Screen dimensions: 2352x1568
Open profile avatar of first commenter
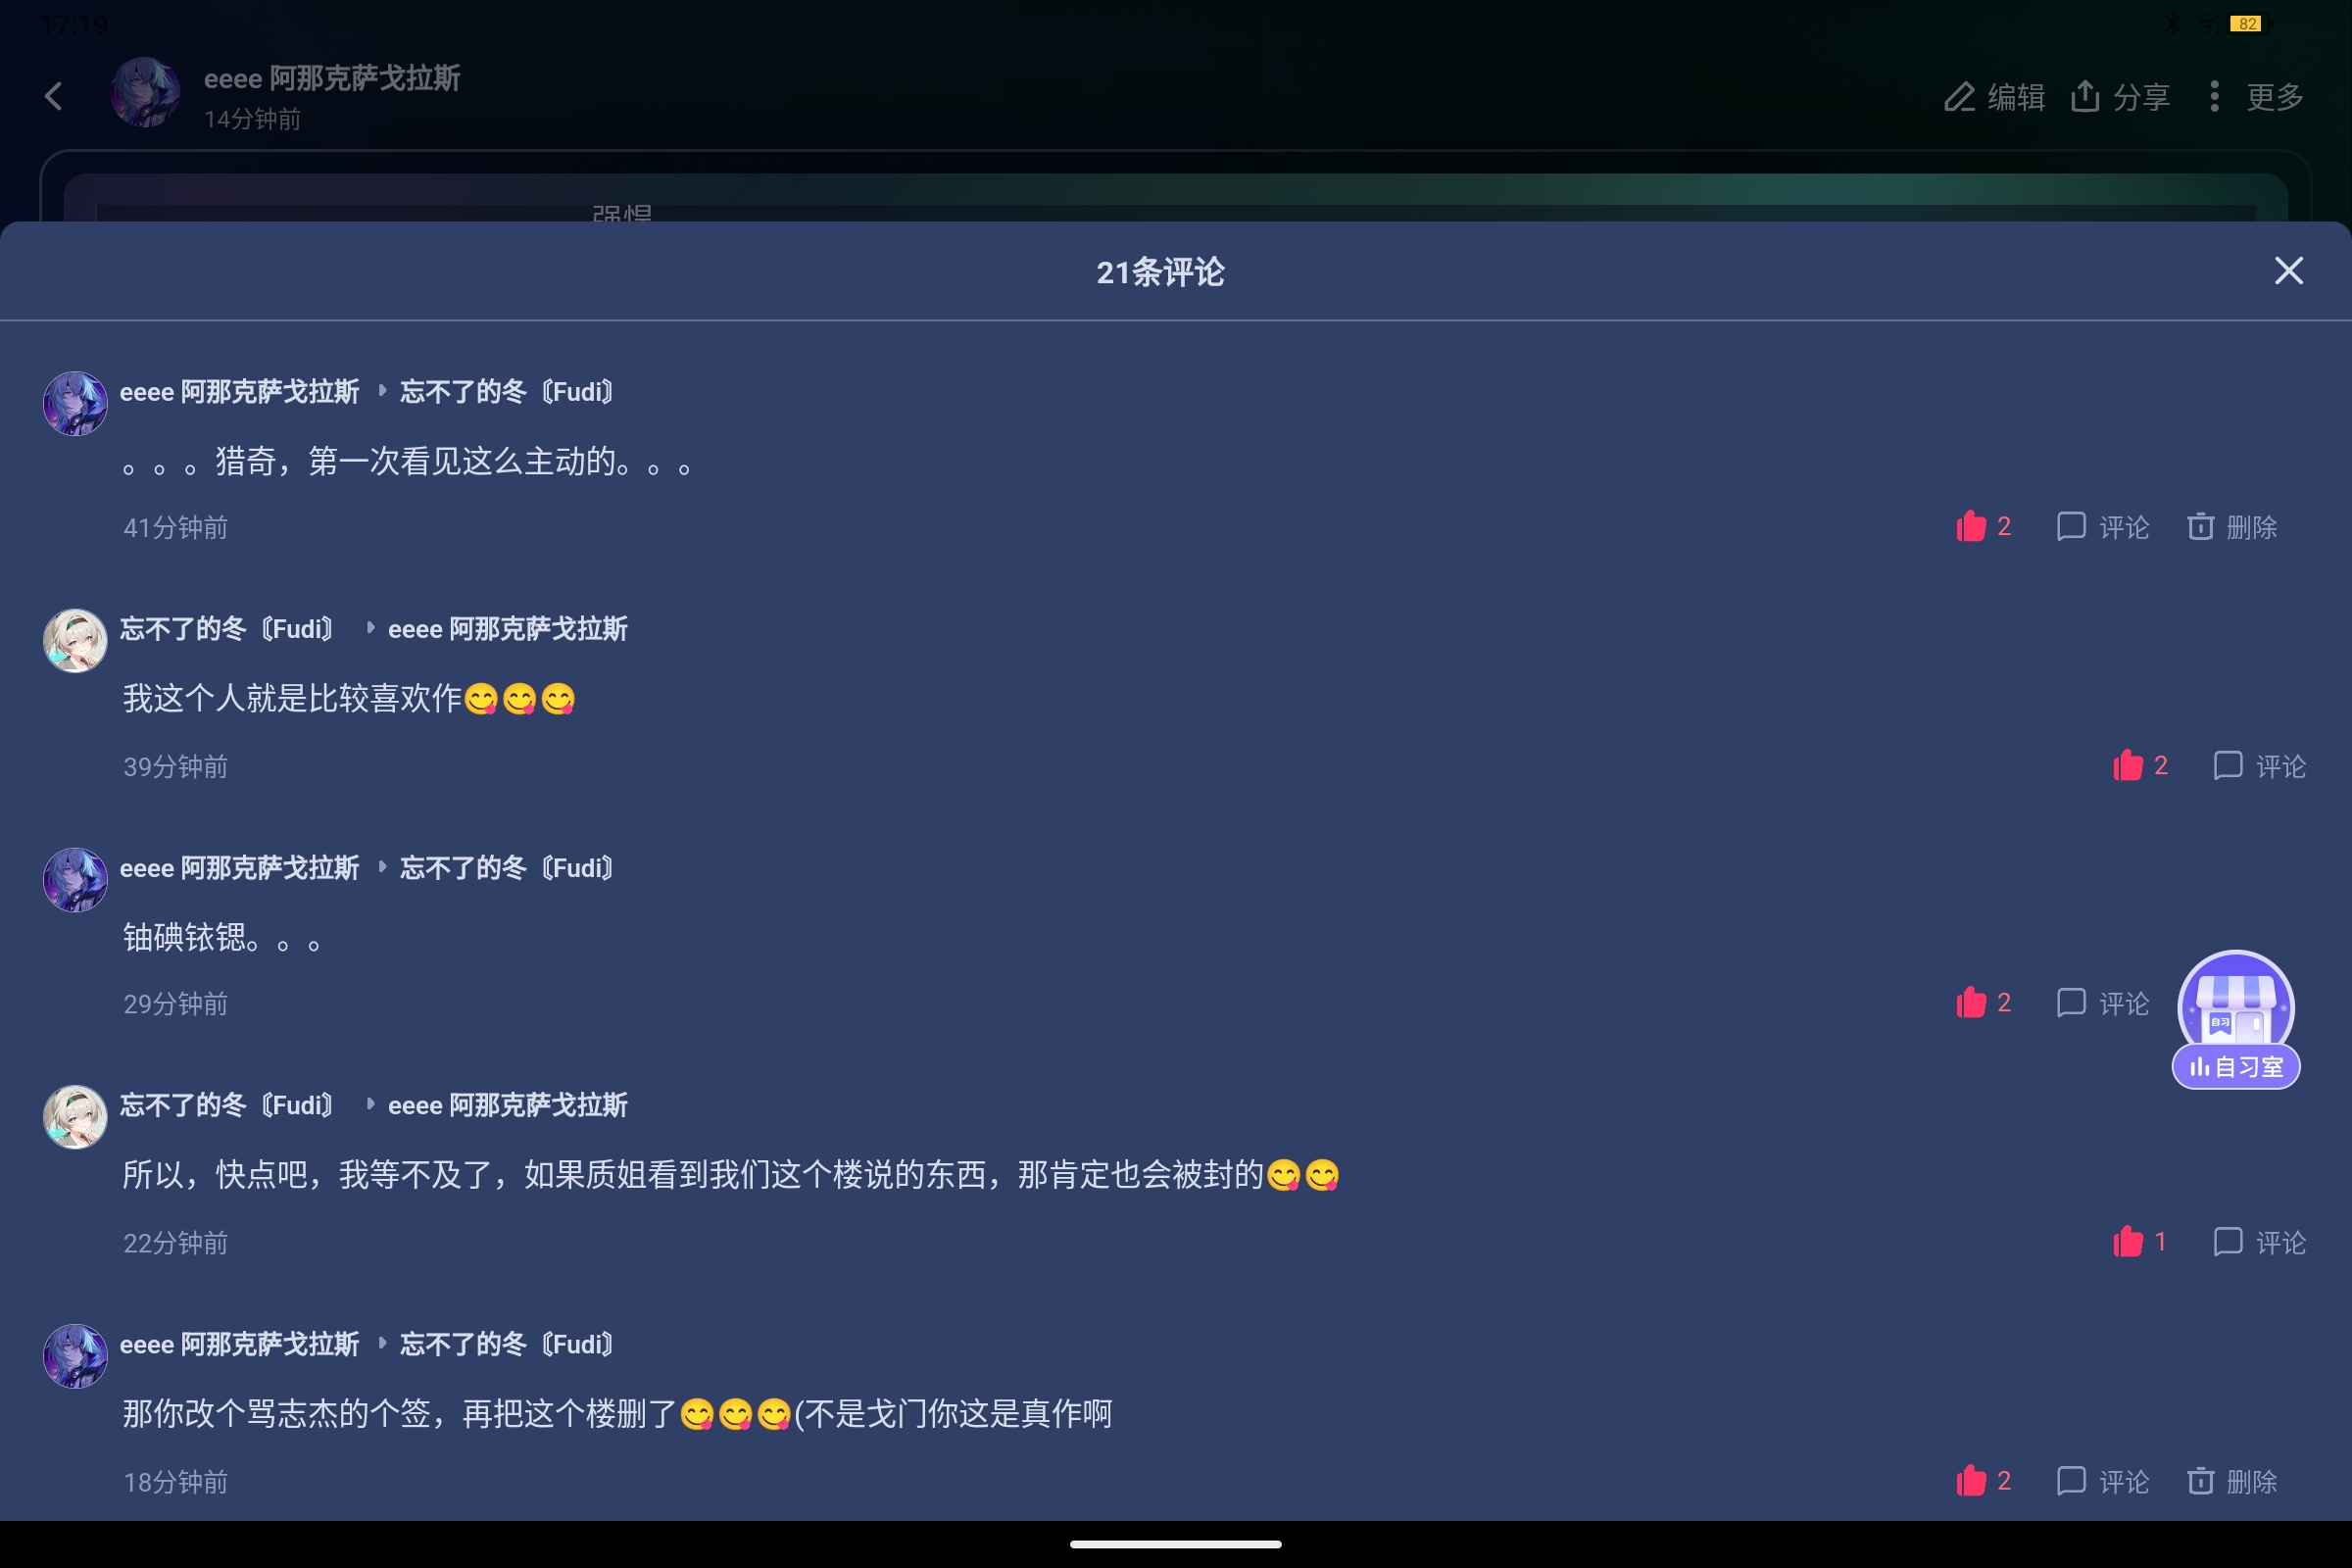click(75, 403)
